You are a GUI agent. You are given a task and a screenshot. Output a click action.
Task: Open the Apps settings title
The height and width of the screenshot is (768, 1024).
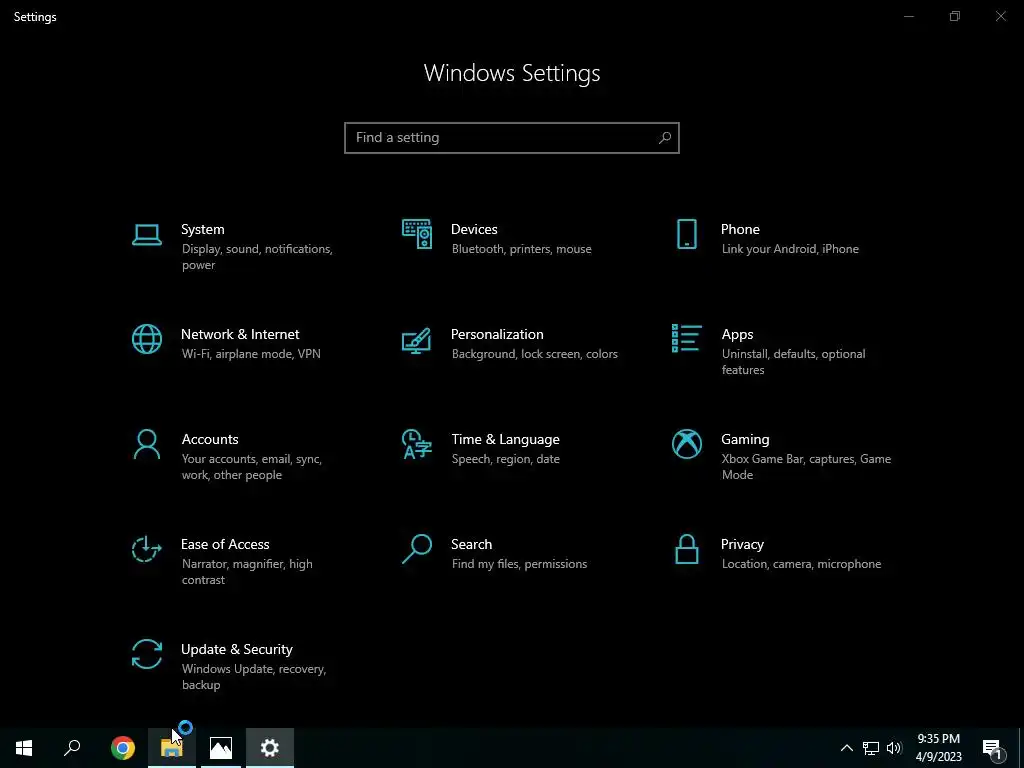pyautogui.click(x=737, y=334)
